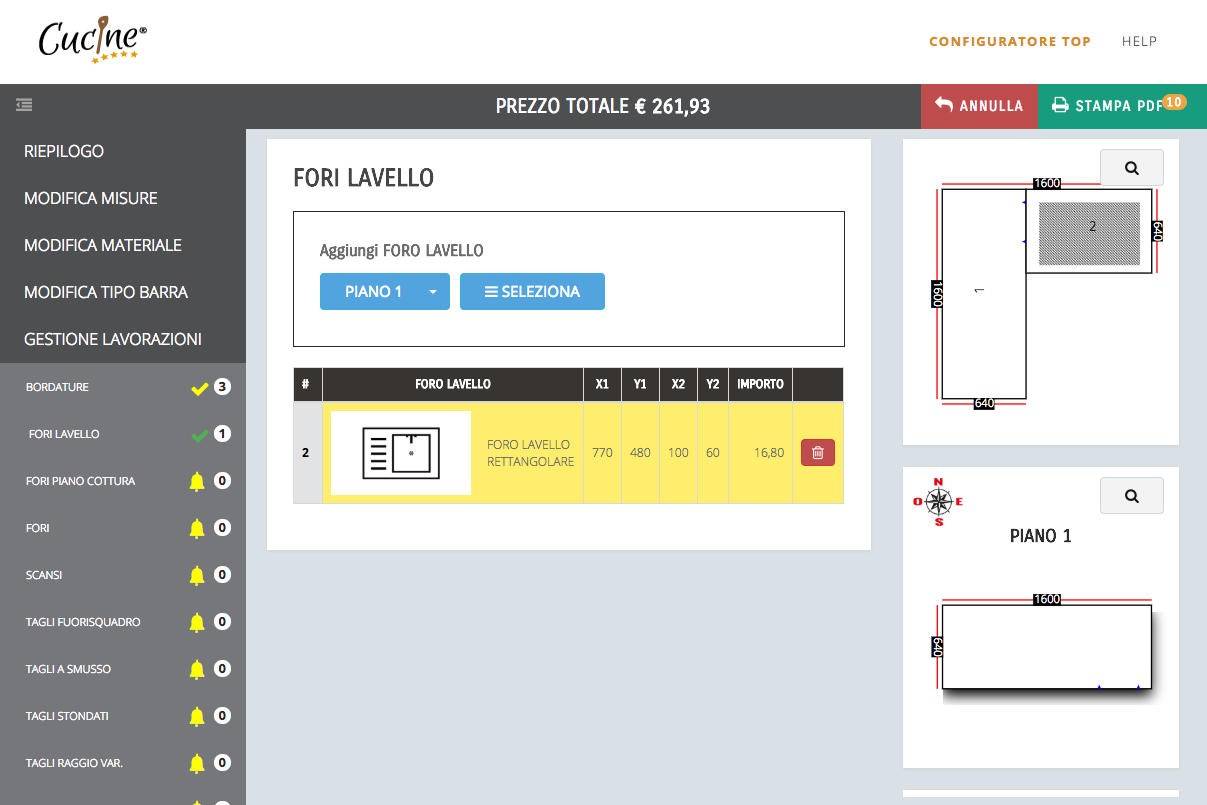Image resolution: width=1207 pixels, height=805 pixels.
Task: Click the printer icon on Stampa PDF
Action: click(x=1060, y=105)
